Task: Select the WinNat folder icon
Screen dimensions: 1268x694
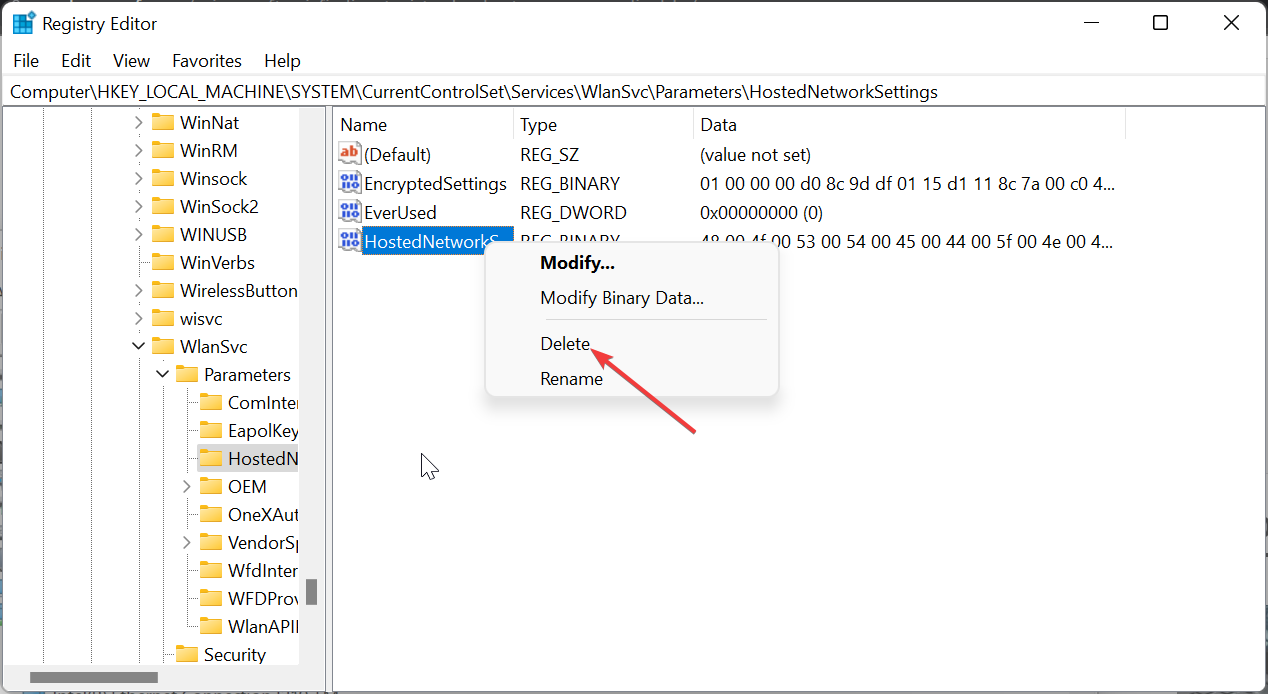Action: (x=163, y=122)
